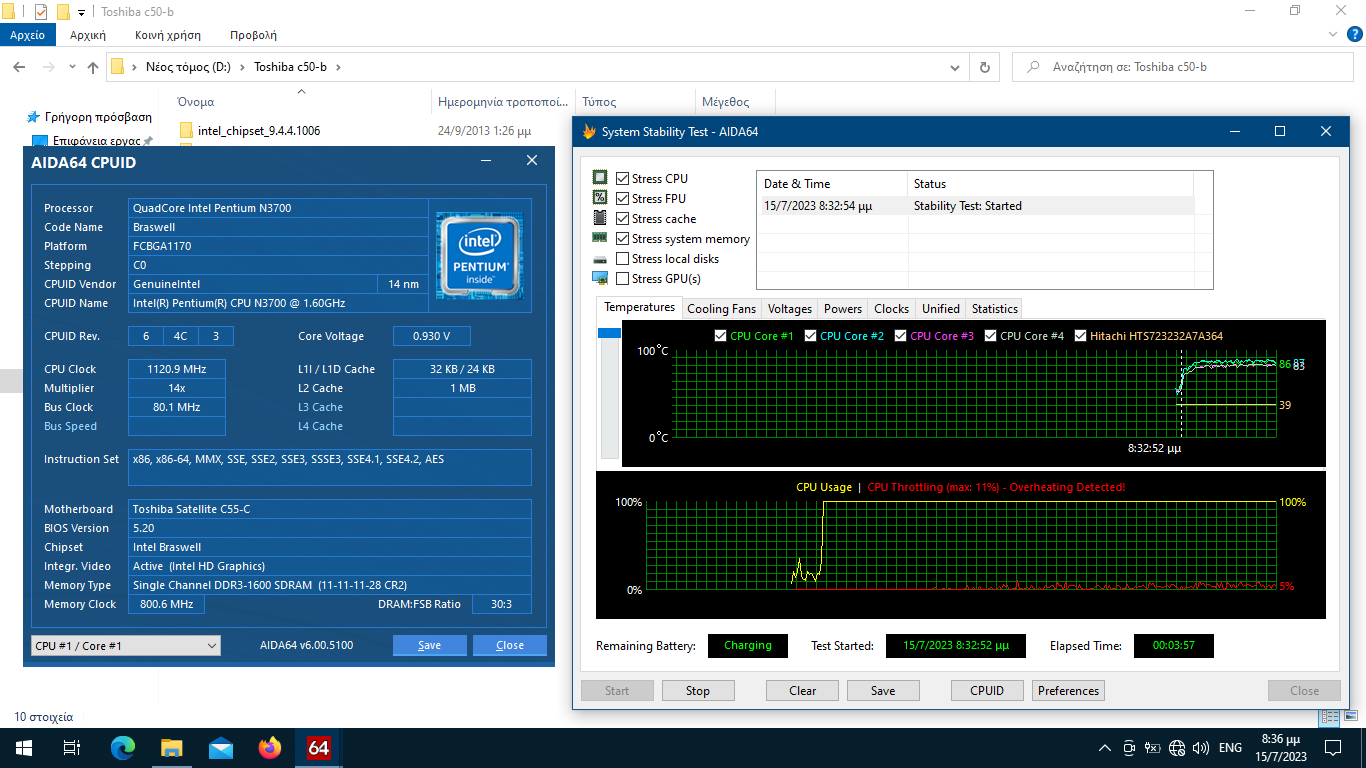Open the Mail app taskbar icon
Screen dimensions: 1366x768
(221, 748)
